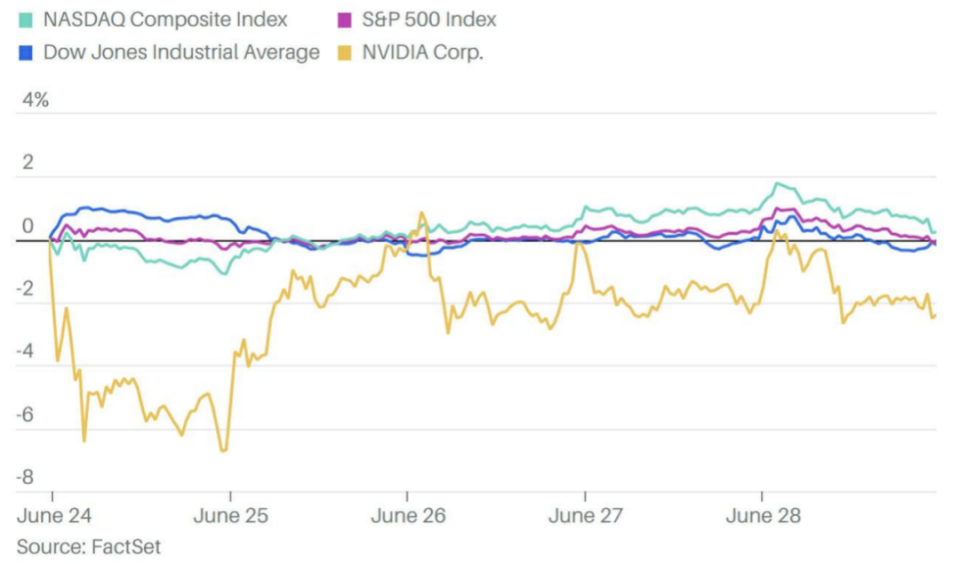Select the NASDAQ Composite Index legend label

165,20
